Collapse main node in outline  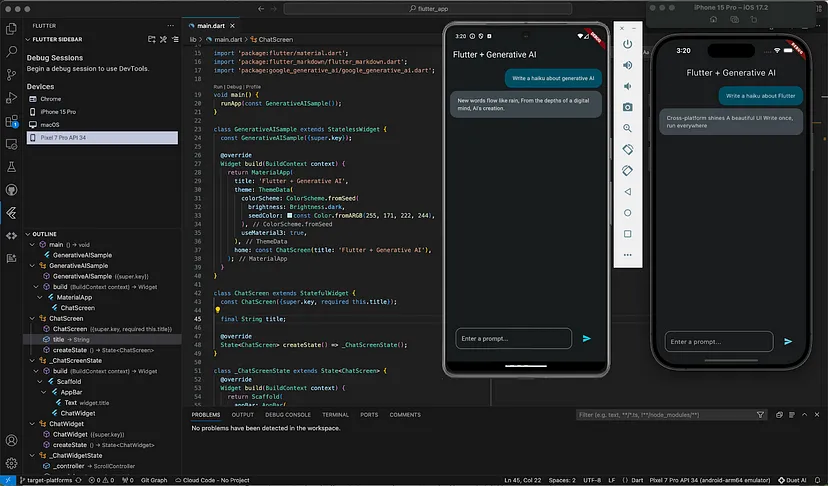click(x=32, y=245)
